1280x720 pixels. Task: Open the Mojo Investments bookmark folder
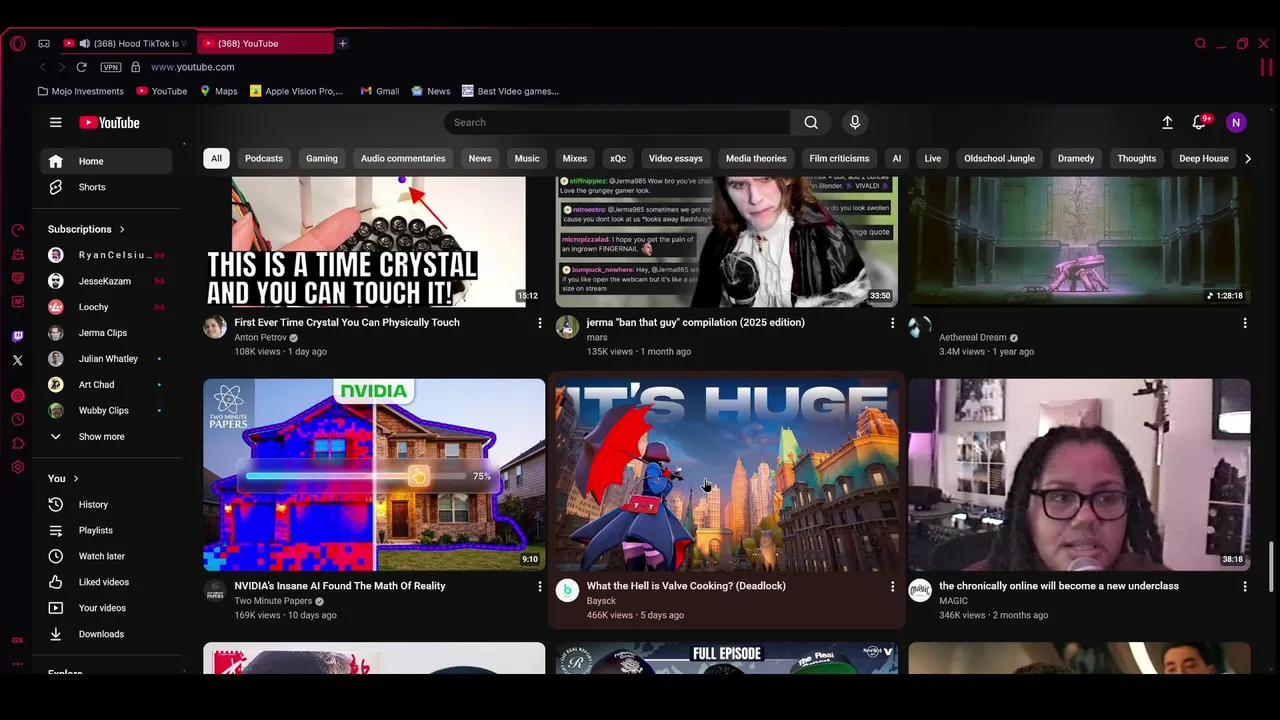tap(80, 91)
